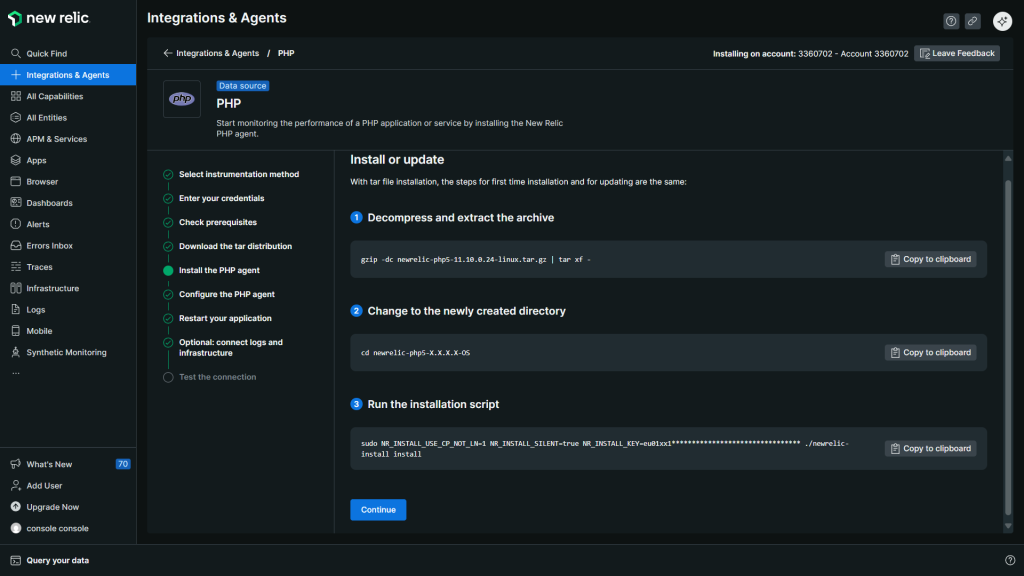Viewport: 1024px width, 576px height.
Task: Select the 'Check prerequisites' completed step
Action: point(217,222)
